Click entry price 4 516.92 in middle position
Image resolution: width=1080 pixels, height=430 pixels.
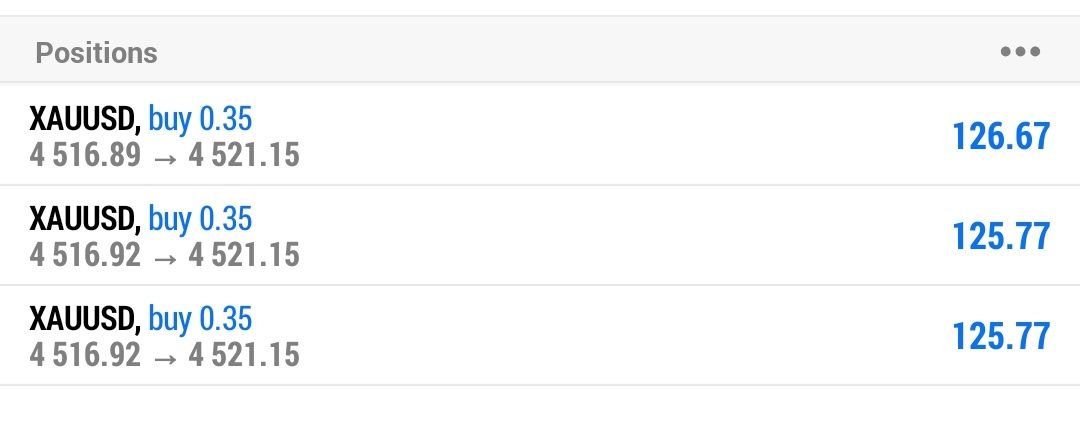point(85,255)
